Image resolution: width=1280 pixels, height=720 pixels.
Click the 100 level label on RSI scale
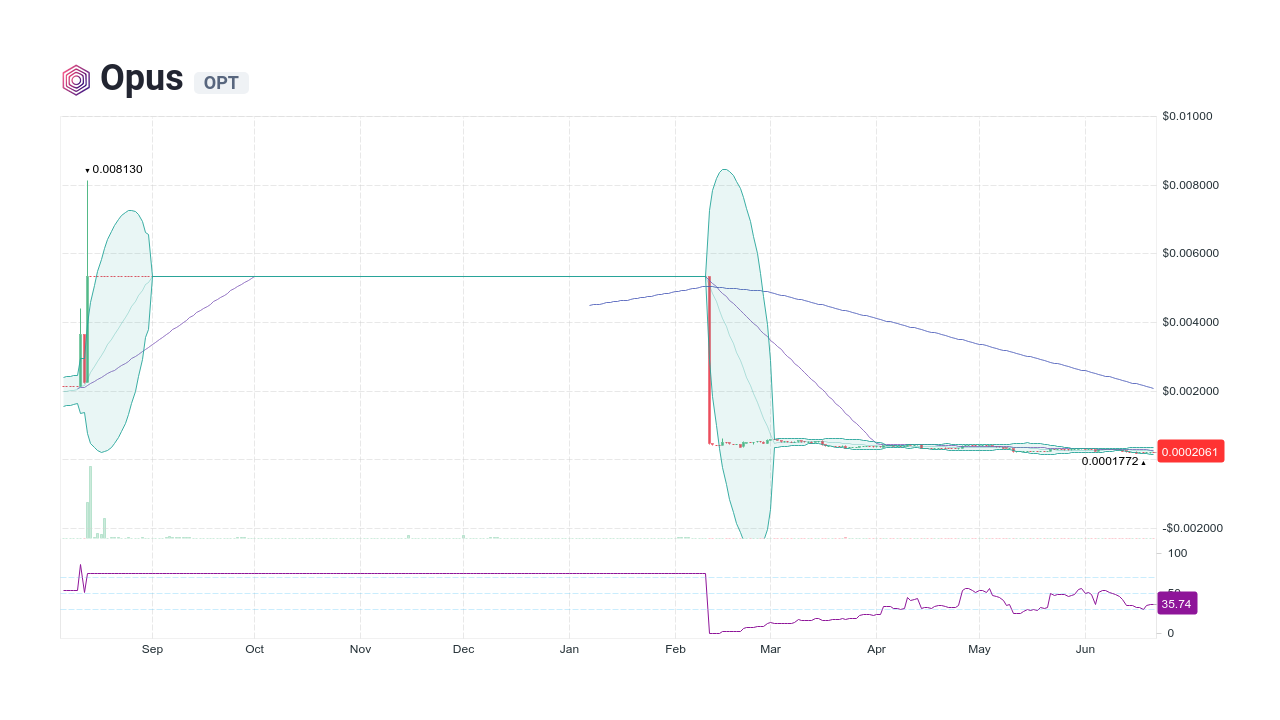pyautogui.click(x=1177, y=553)
